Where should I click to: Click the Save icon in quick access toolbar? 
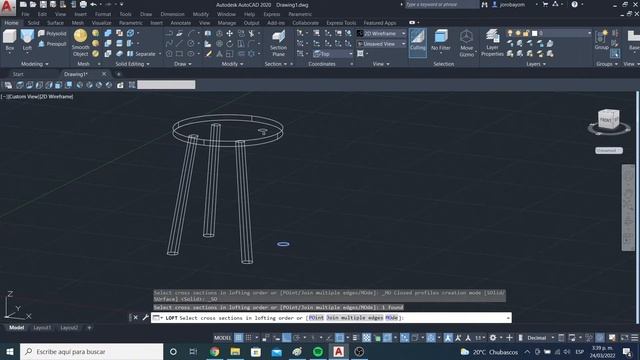click(43, 4)
